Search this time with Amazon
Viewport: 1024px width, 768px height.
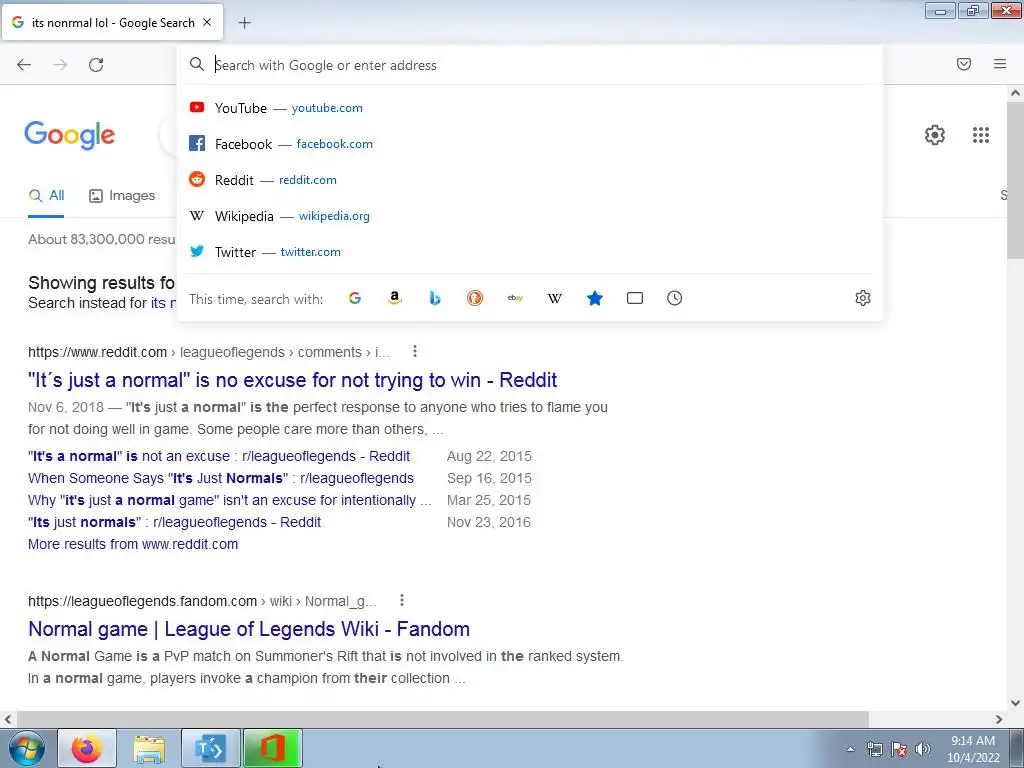[x=394, y=298]
